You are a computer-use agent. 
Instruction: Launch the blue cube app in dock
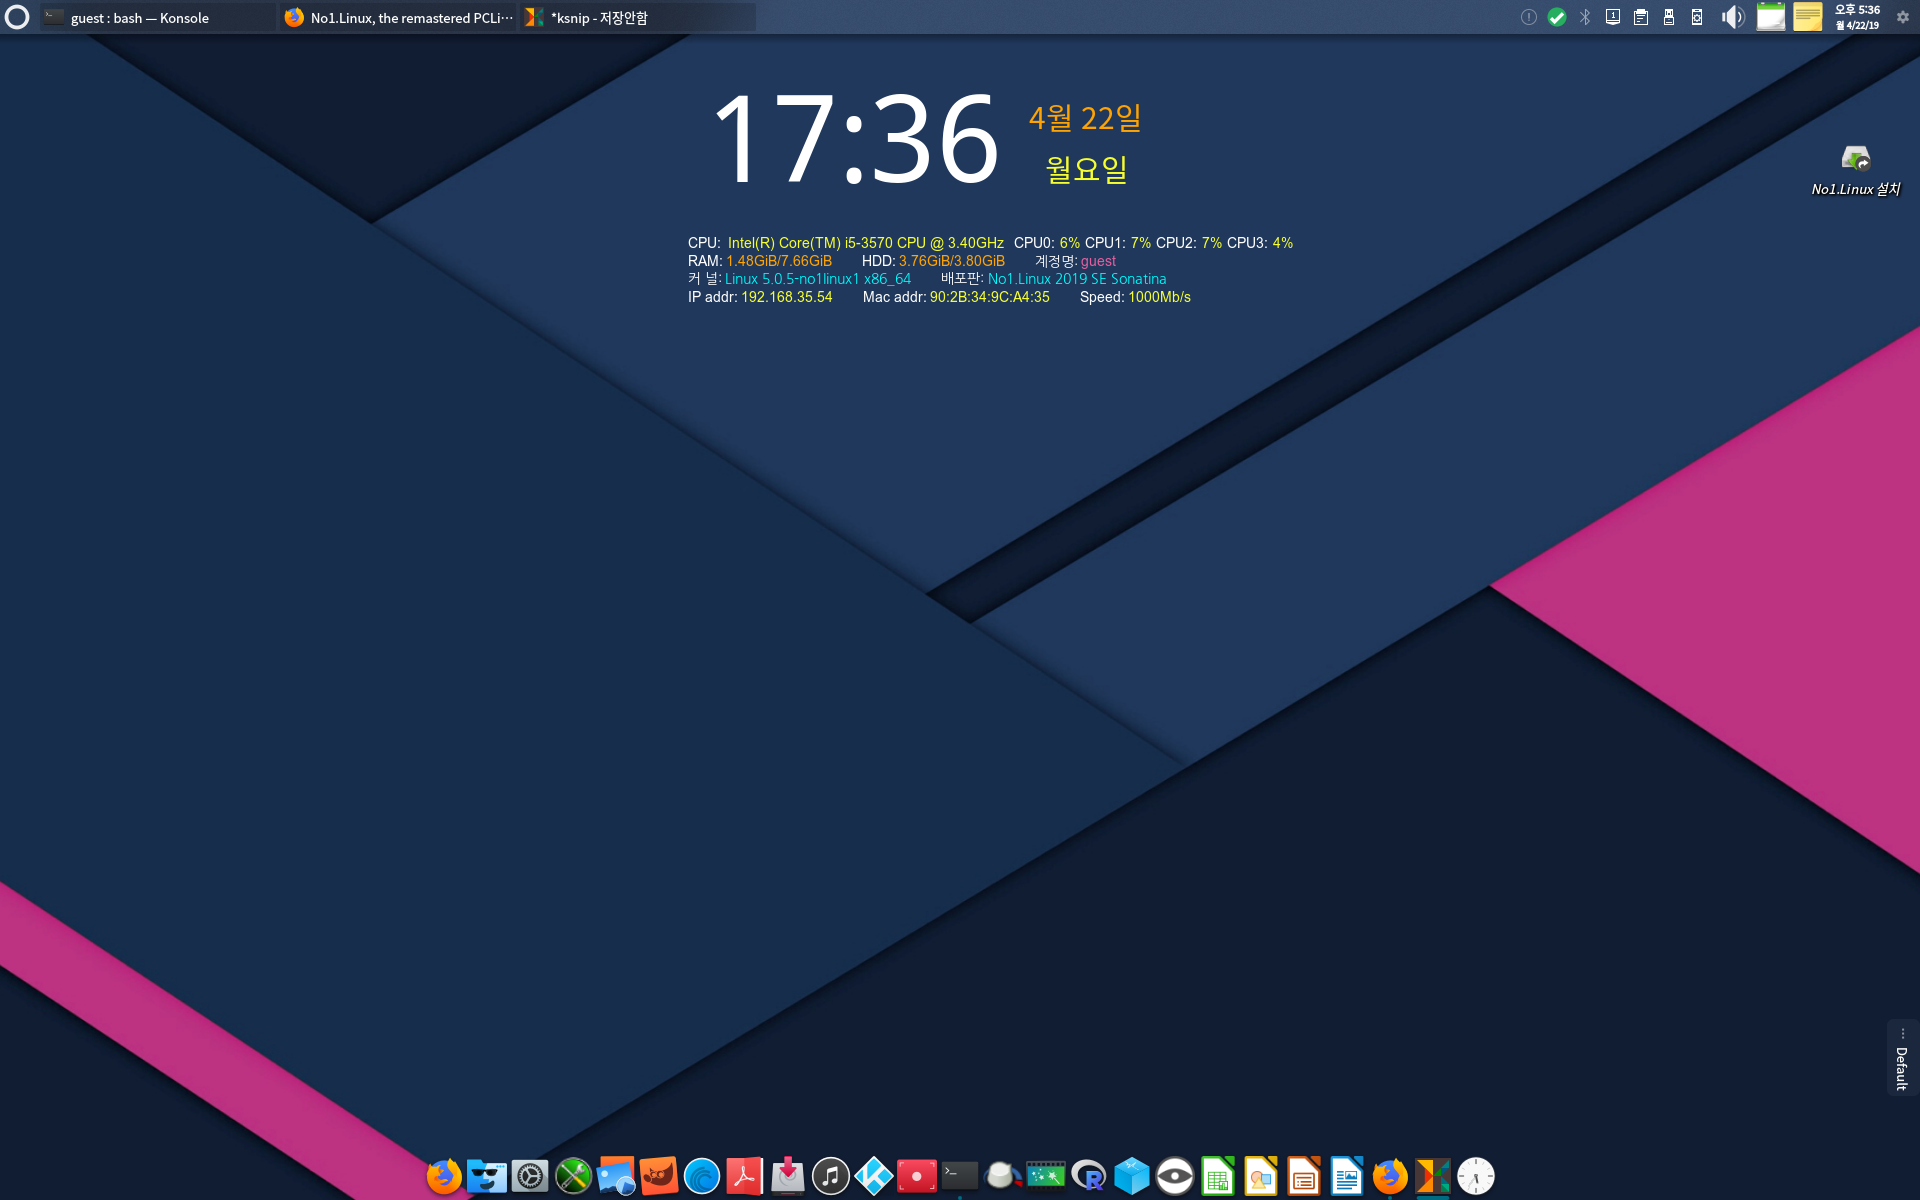[x=1132, y=1176]
